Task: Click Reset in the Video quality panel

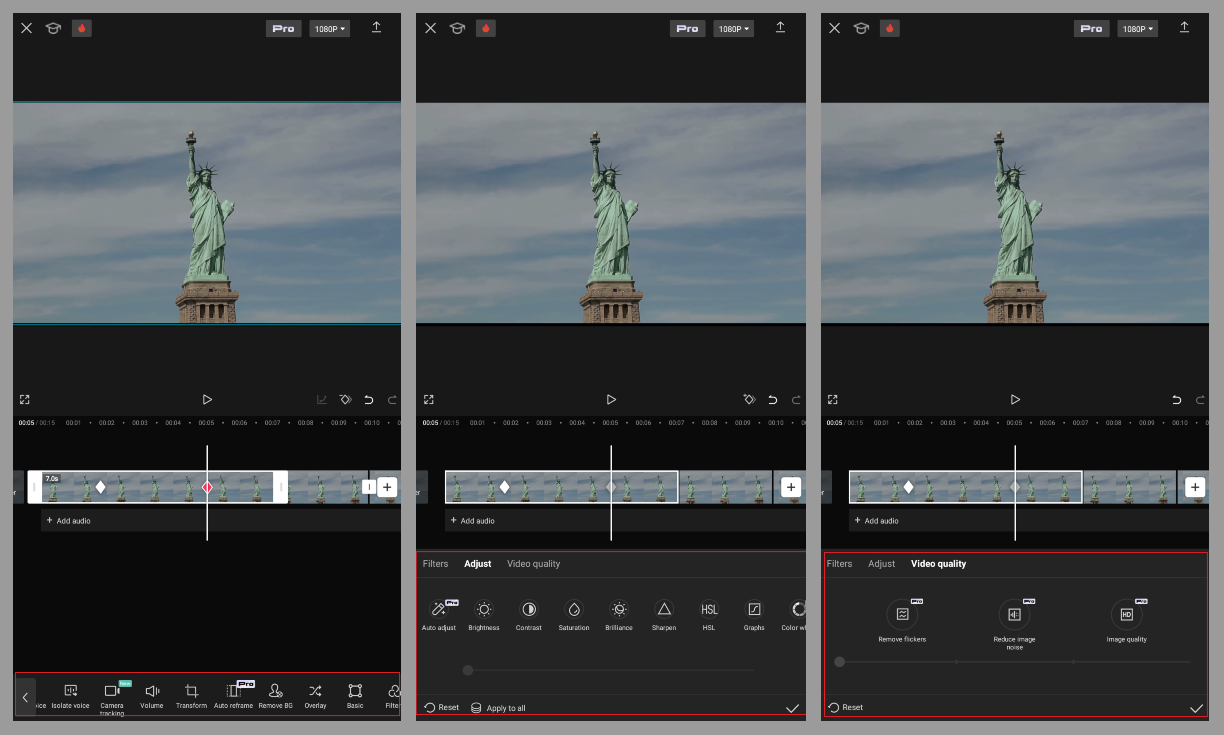Action: point(846,707)
